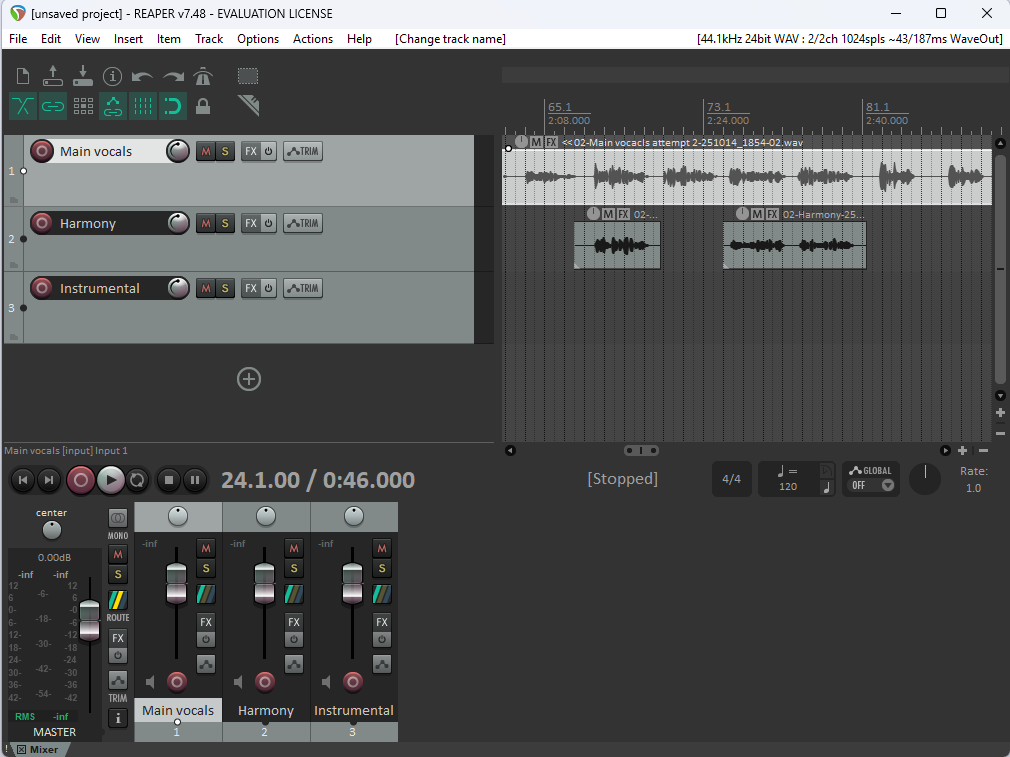Click the Play button in transport

pyautogui.click(x=110, y=480)
